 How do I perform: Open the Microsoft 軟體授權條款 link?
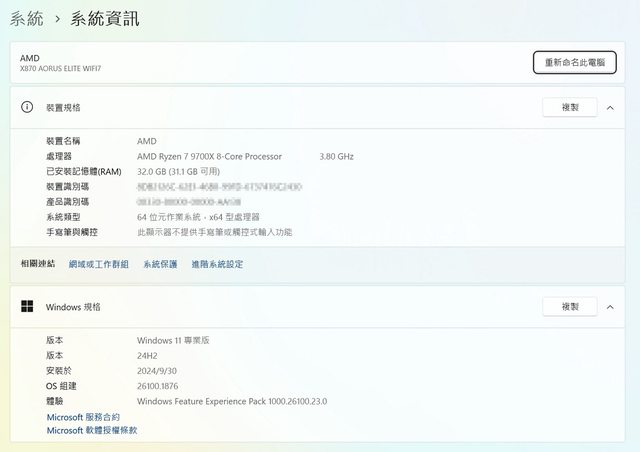click(x=92, y=430)
